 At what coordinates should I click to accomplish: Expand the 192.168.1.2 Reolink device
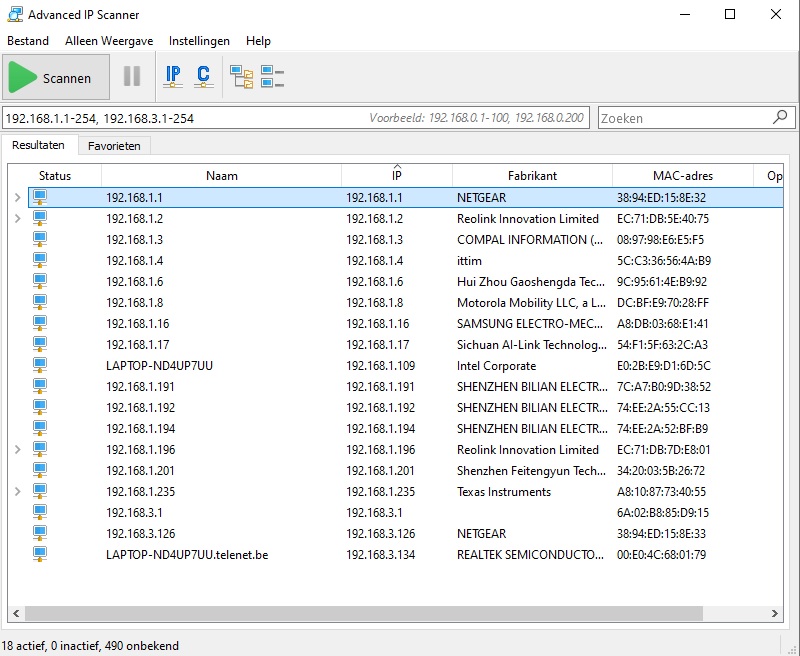coord(17,219)
